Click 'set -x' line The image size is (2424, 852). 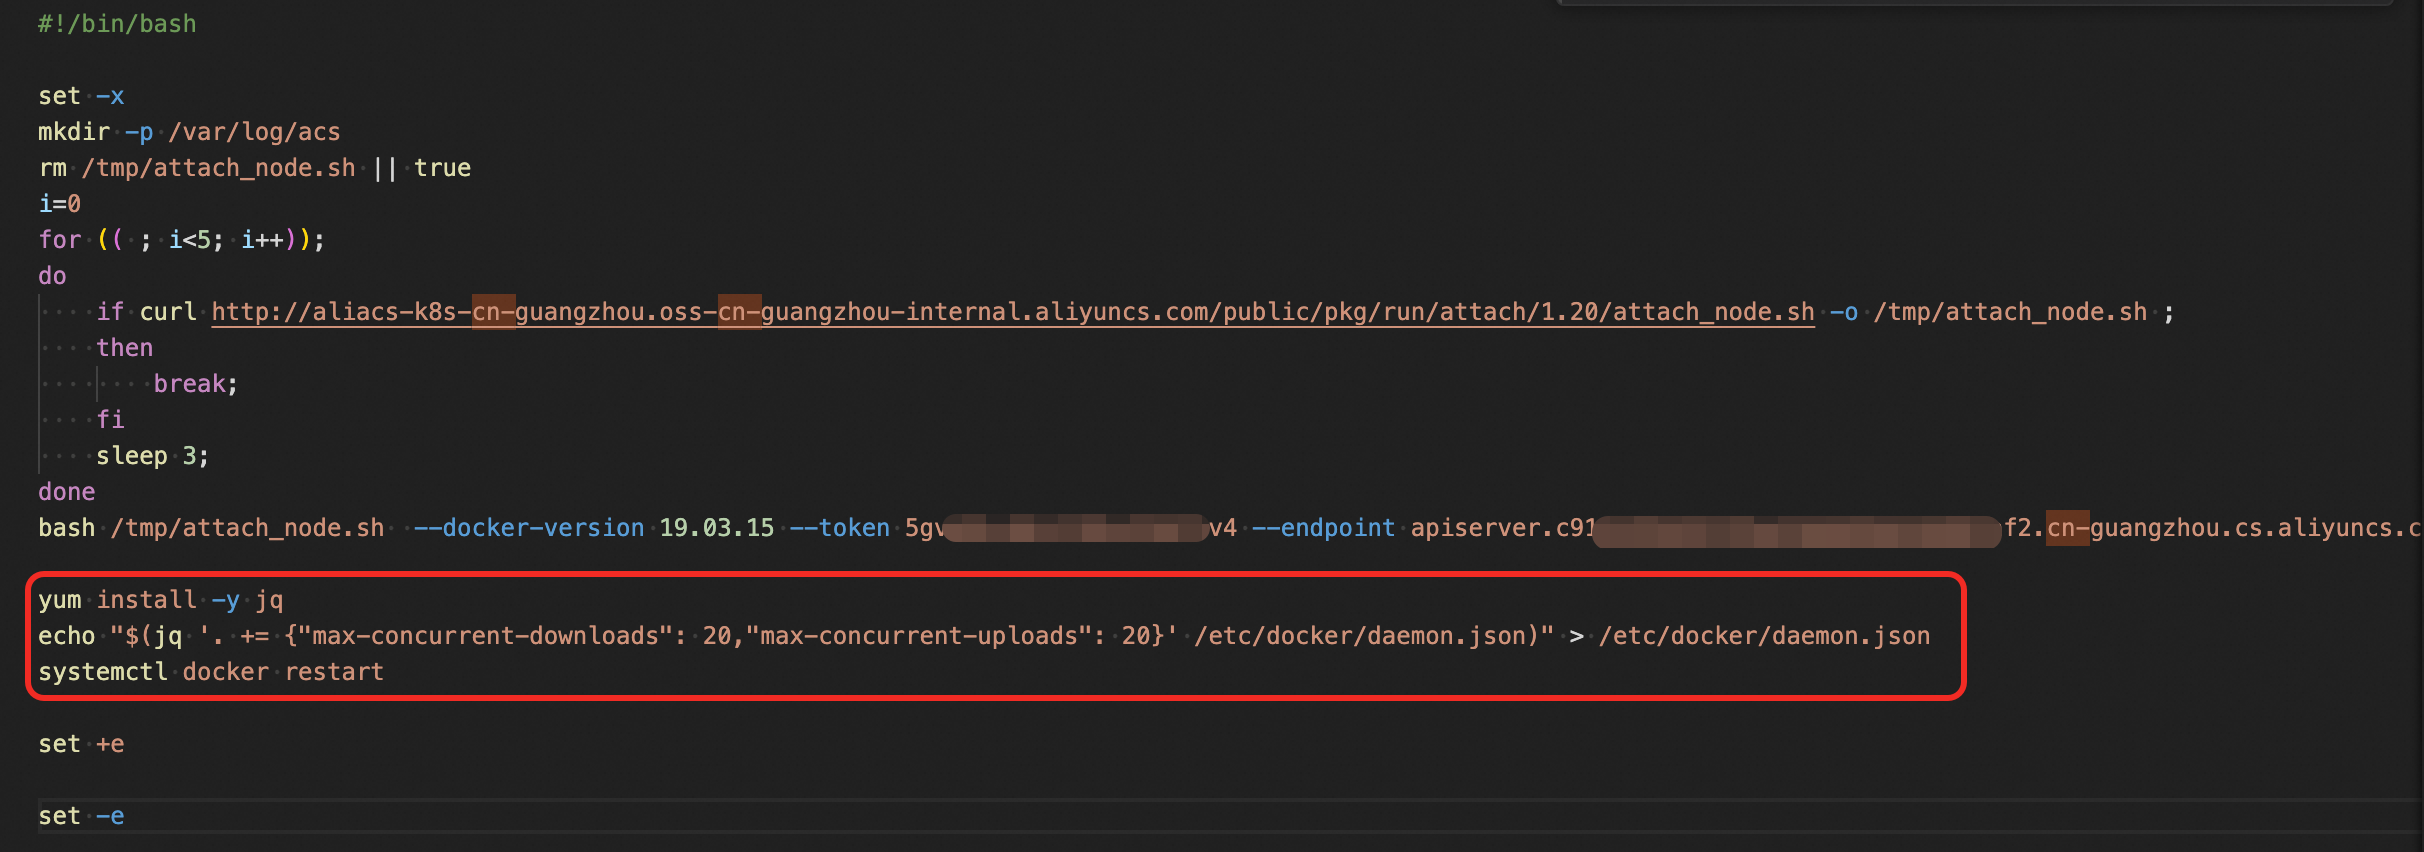pyautogui.click(x=81, y=96)
